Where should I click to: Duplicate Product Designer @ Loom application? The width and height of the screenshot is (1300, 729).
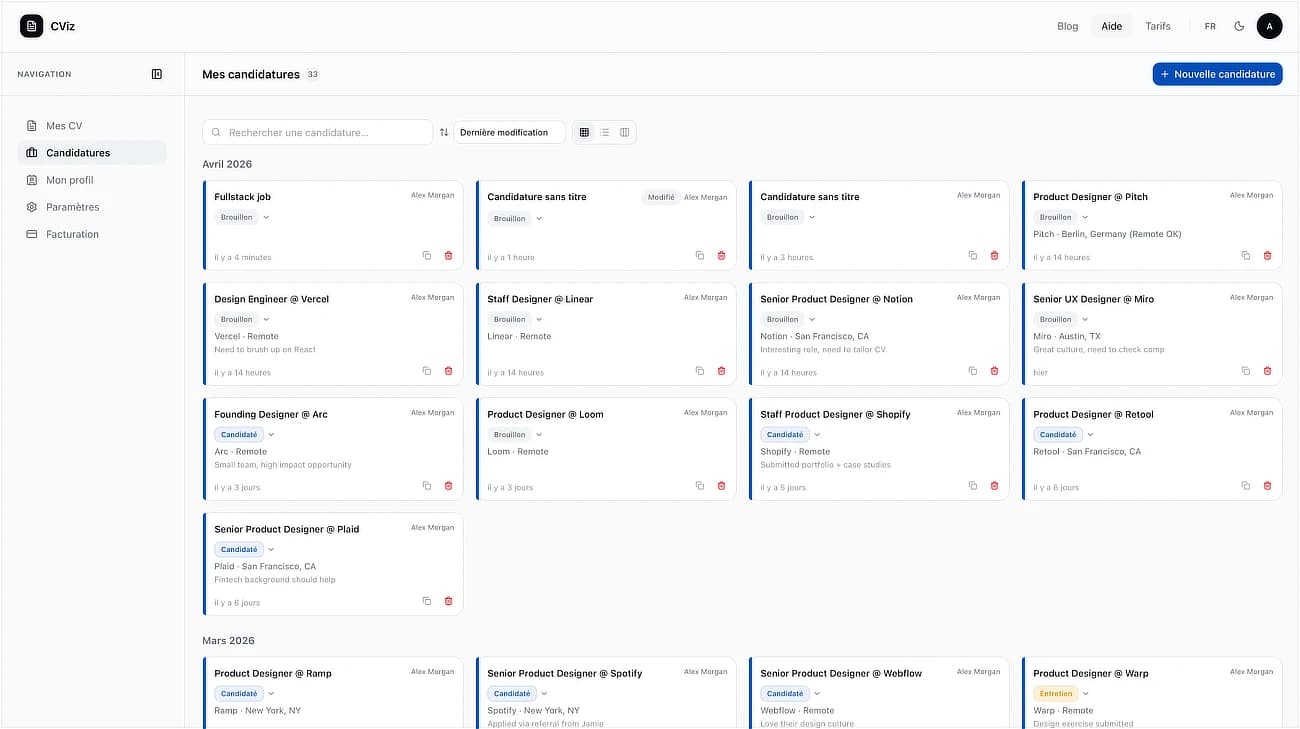[x=700, y=486]
